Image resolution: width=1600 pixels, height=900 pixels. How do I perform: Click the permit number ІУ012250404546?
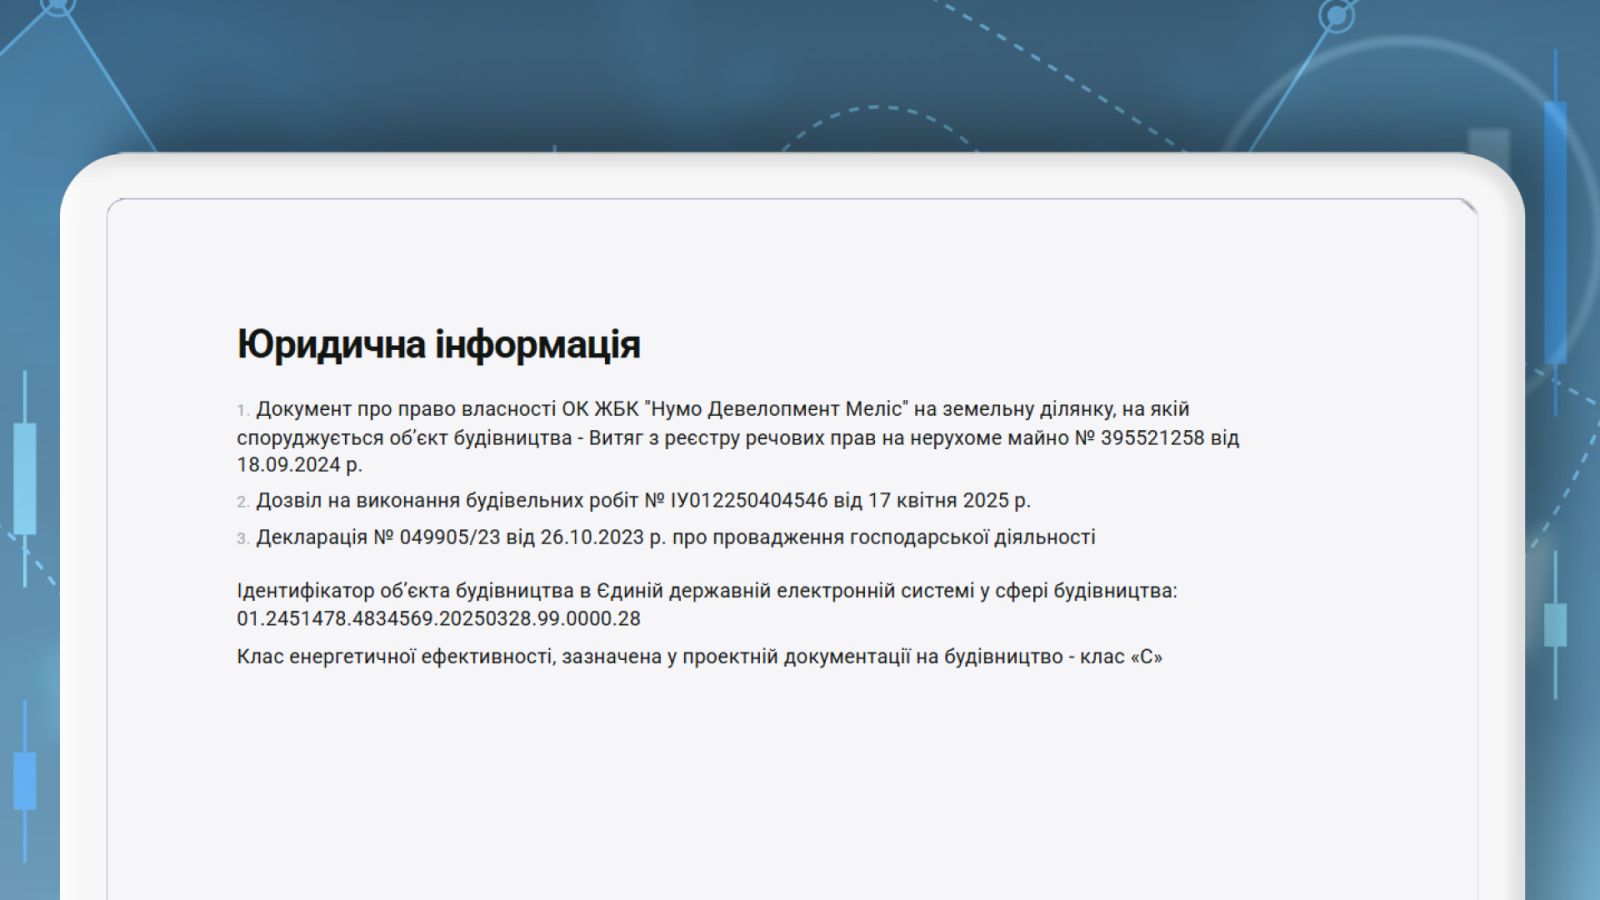click(749, 500)
